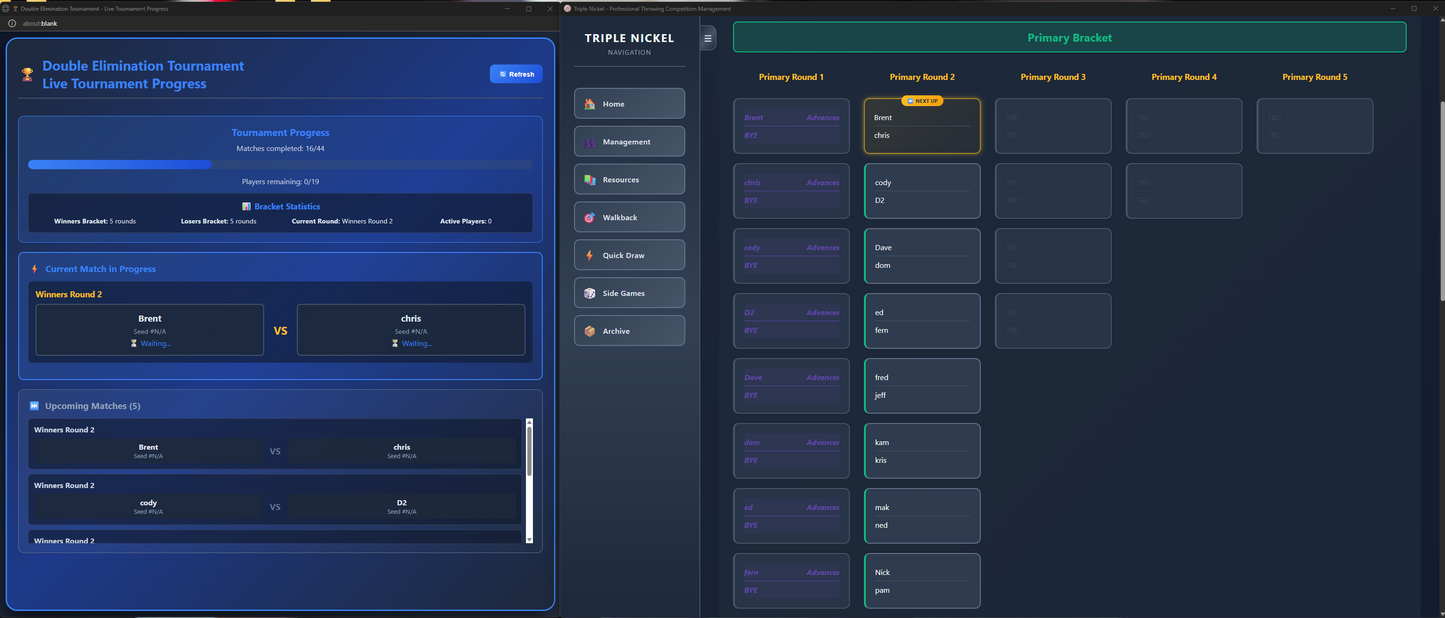Click the site info icon in address bar
The height and width of the screenshot is (618, 1445).
pyautogui.click(x=12, y=23)
